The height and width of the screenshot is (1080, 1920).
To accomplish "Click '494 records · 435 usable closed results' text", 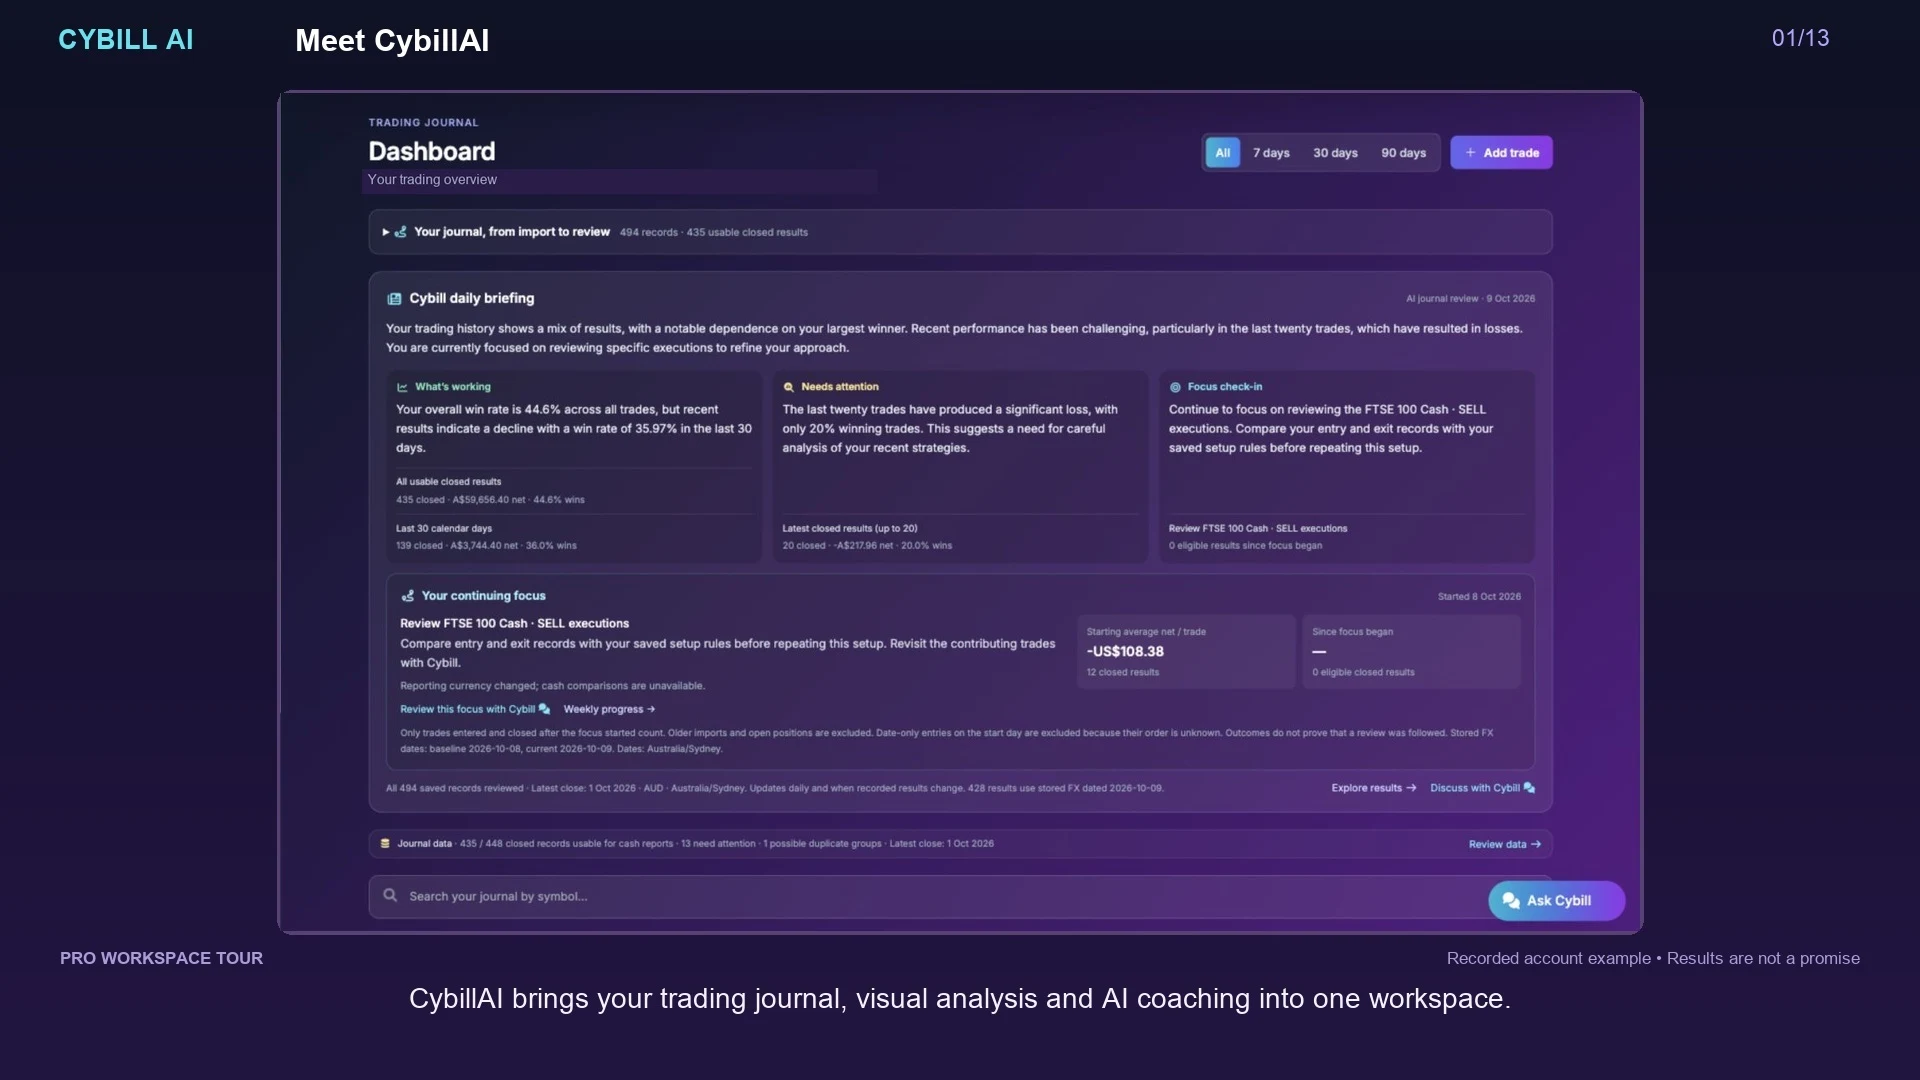I will (714, 233).
